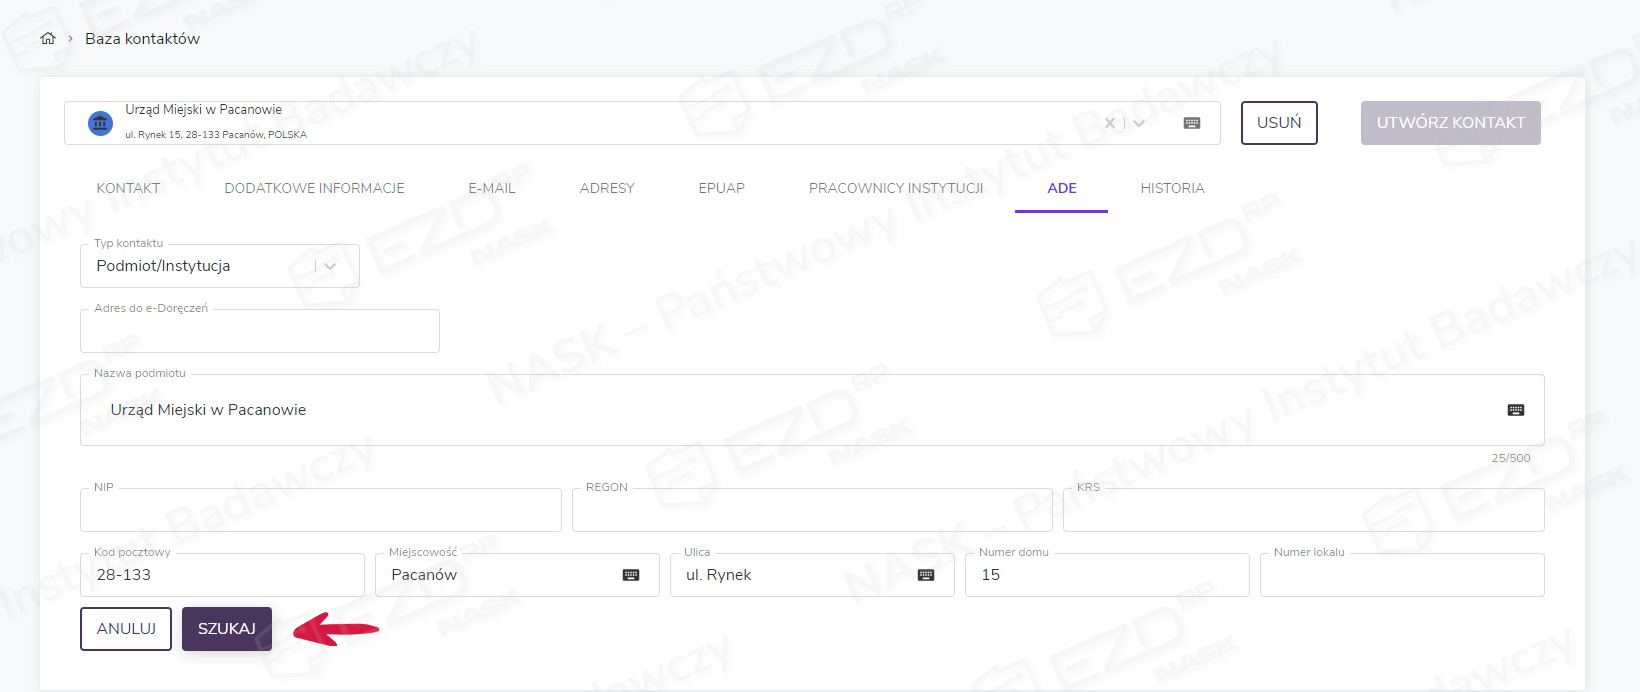
Task: Switch to the KONTAKT tab
Action: 128,188
